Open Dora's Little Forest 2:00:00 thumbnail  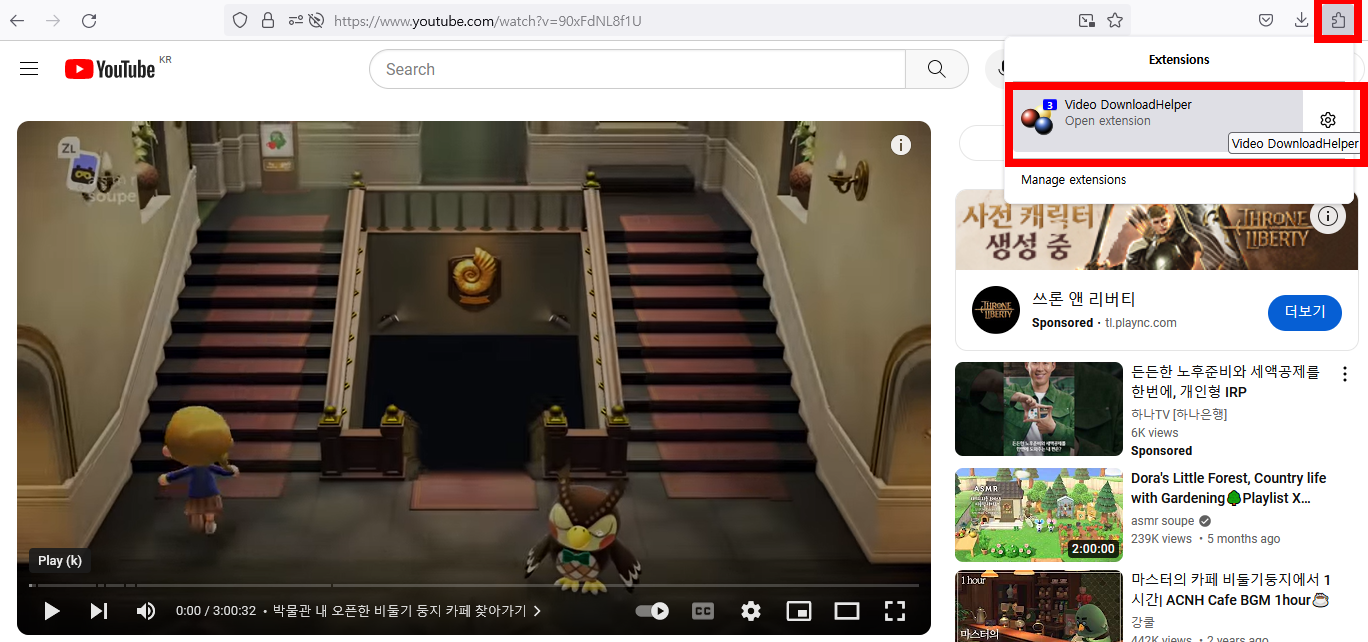click(1039, 515)
